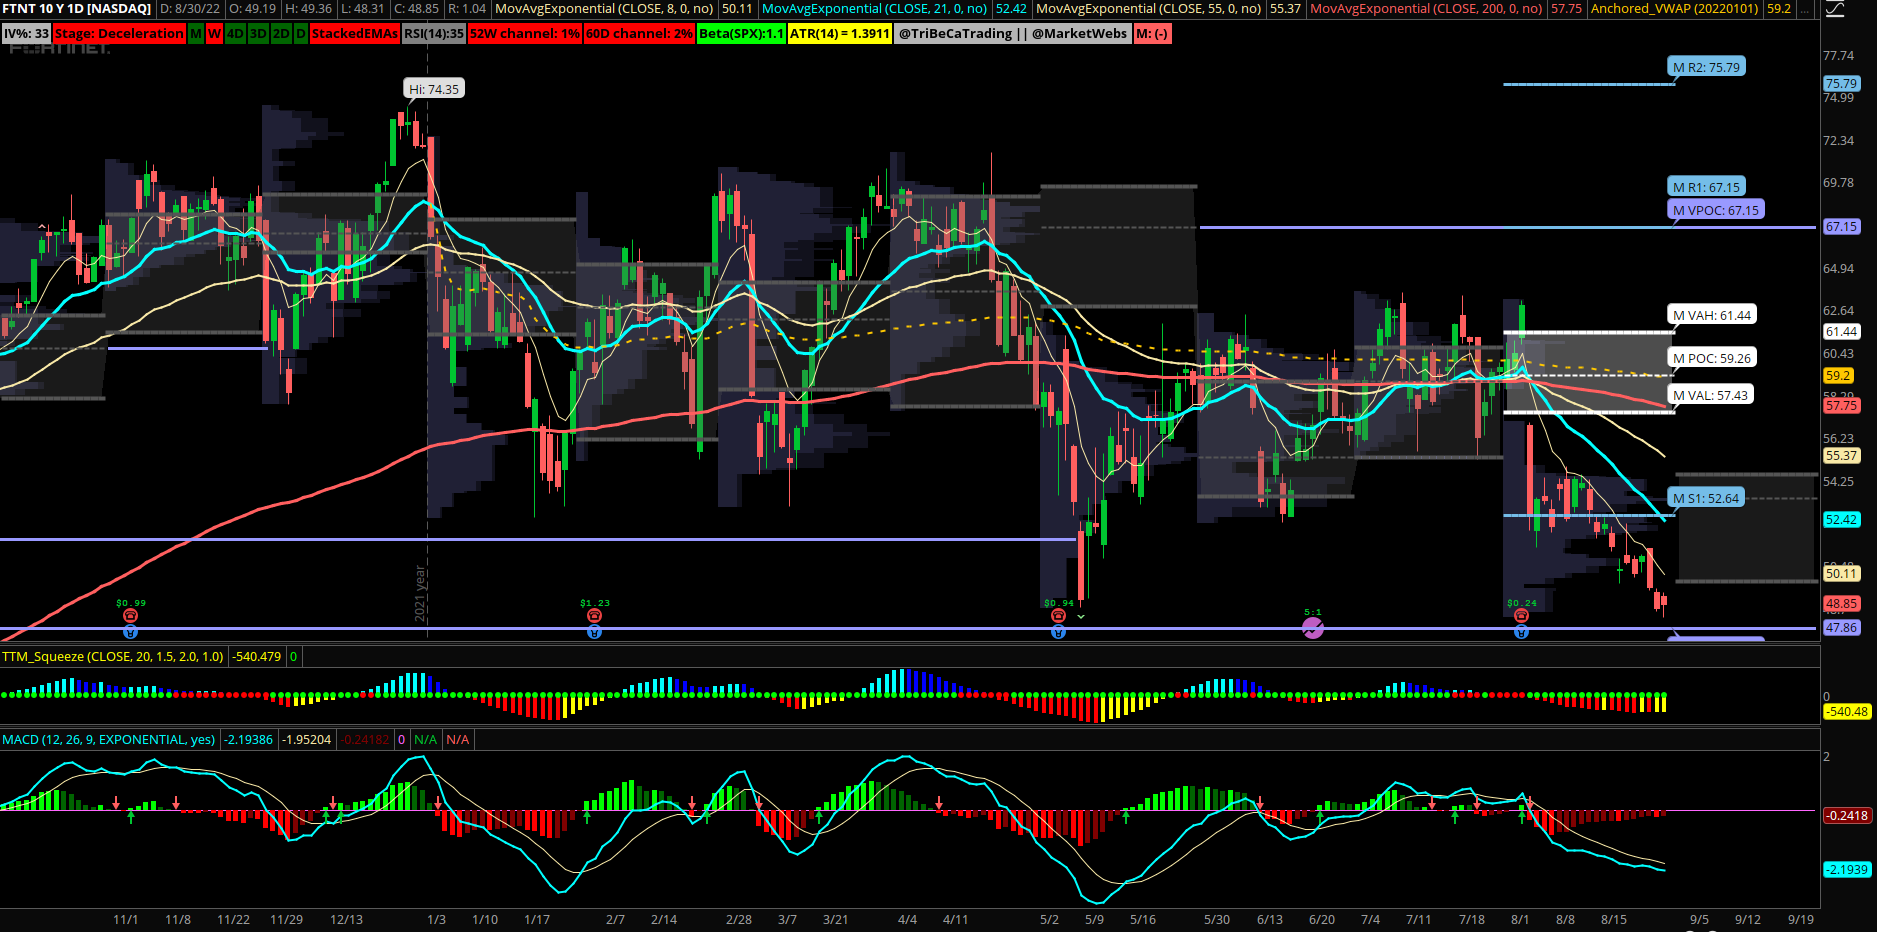Click the earnings phone icon under $0.24
1877x932 pixels.
(x=1521, y=616)
